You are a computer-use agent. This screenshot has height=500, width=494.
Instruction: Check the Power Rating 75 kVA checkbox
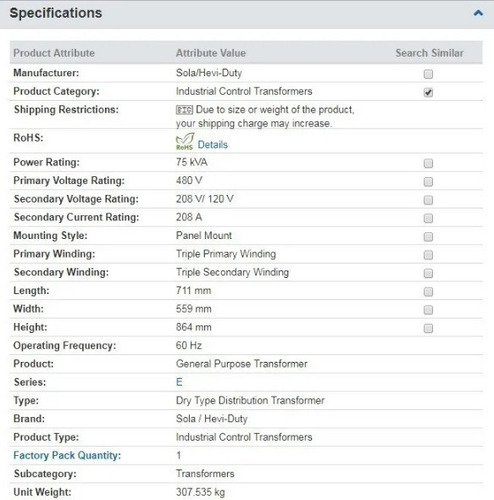[428, 163]
